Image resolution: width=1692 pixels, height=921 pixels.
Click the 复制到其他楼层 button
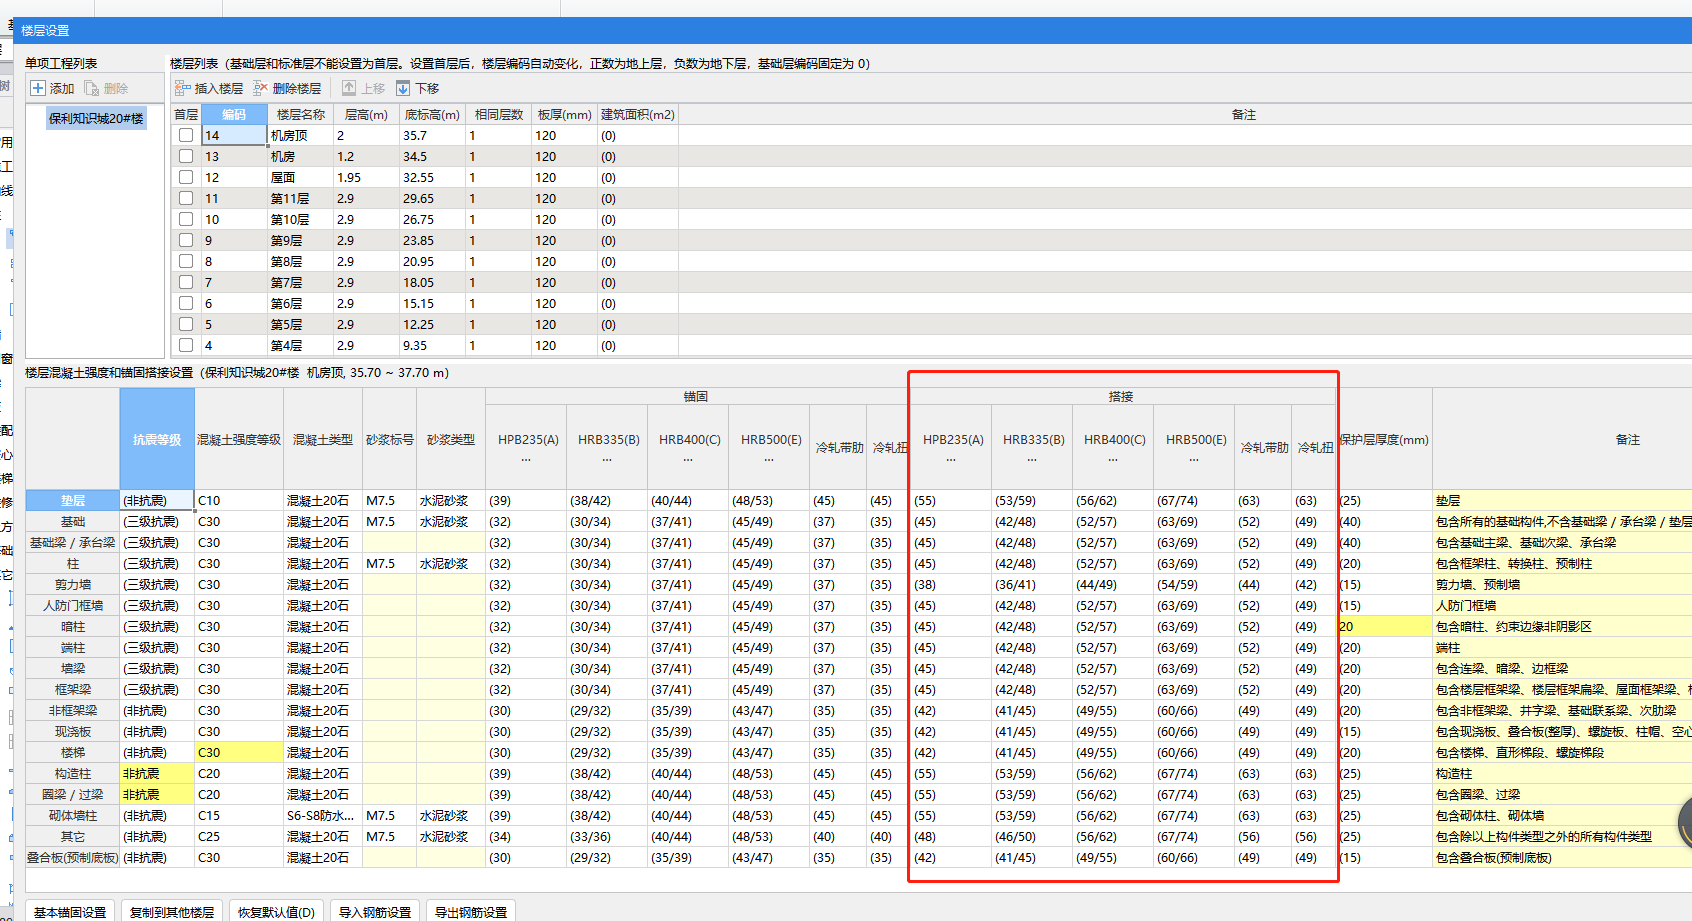point(172,911)
